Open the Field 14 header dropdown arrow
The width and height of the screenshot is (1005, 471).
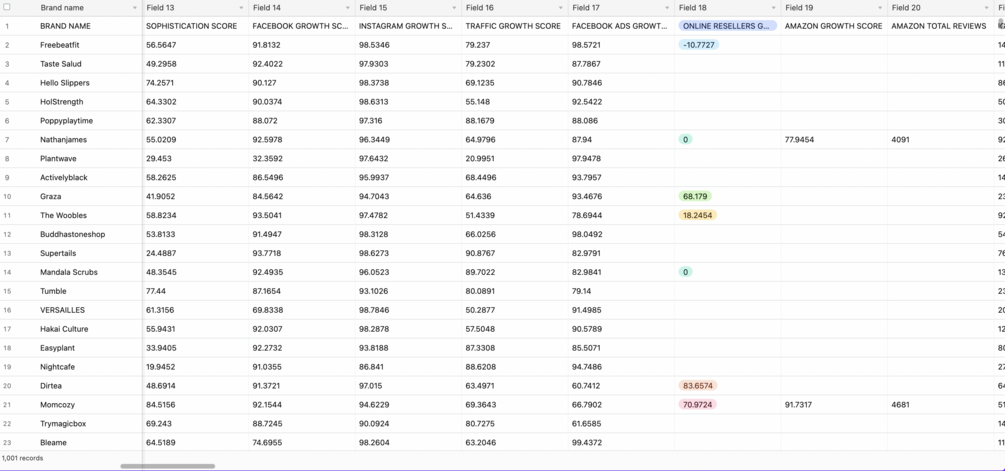click(x=348, y=8)
